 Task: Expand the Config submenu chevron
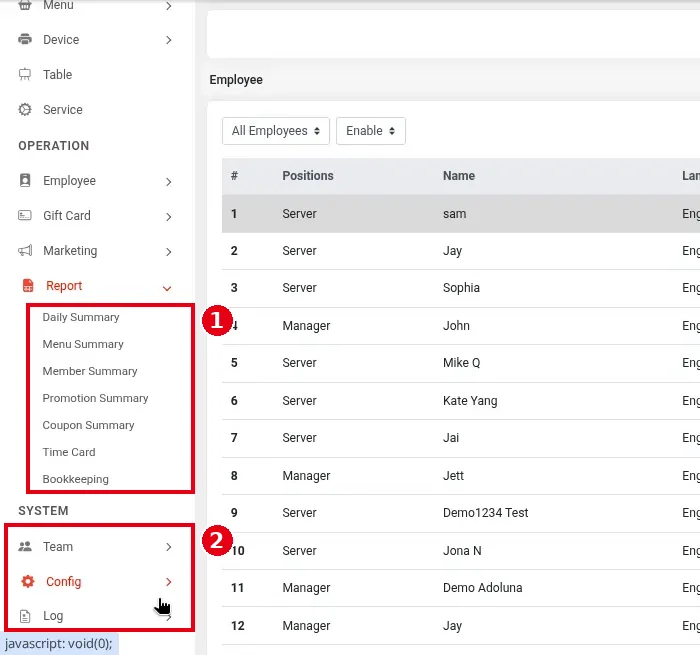point(168,582)
